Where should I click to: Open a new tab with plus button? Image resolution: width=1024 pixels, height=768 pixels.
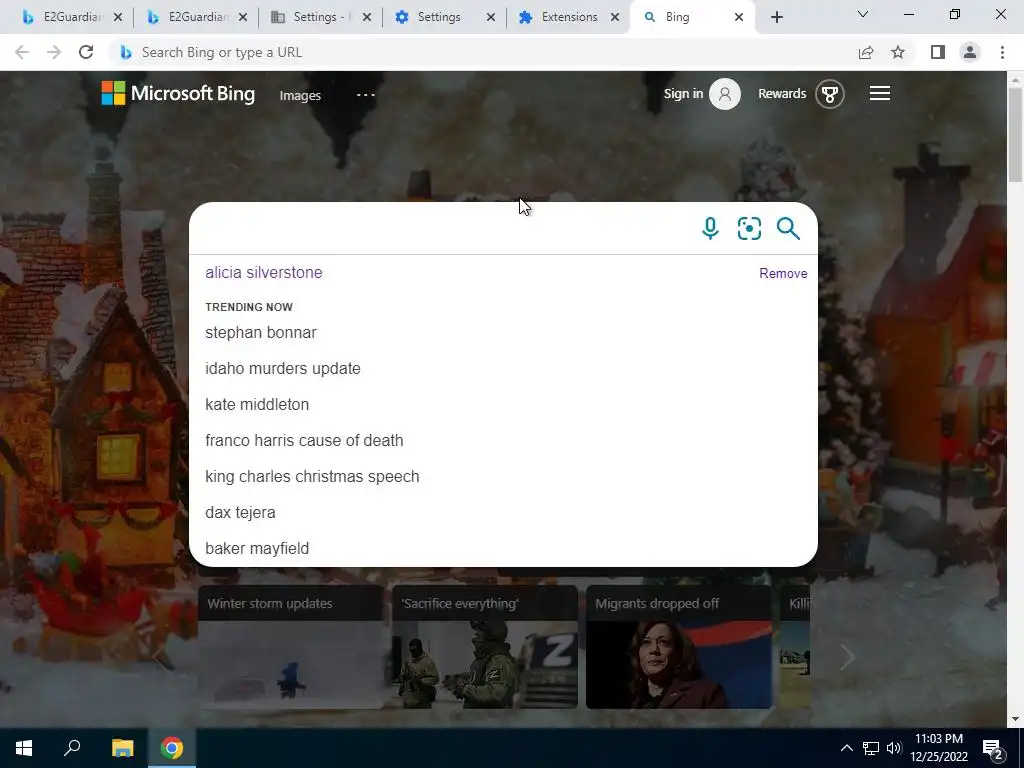click(776, 17)
